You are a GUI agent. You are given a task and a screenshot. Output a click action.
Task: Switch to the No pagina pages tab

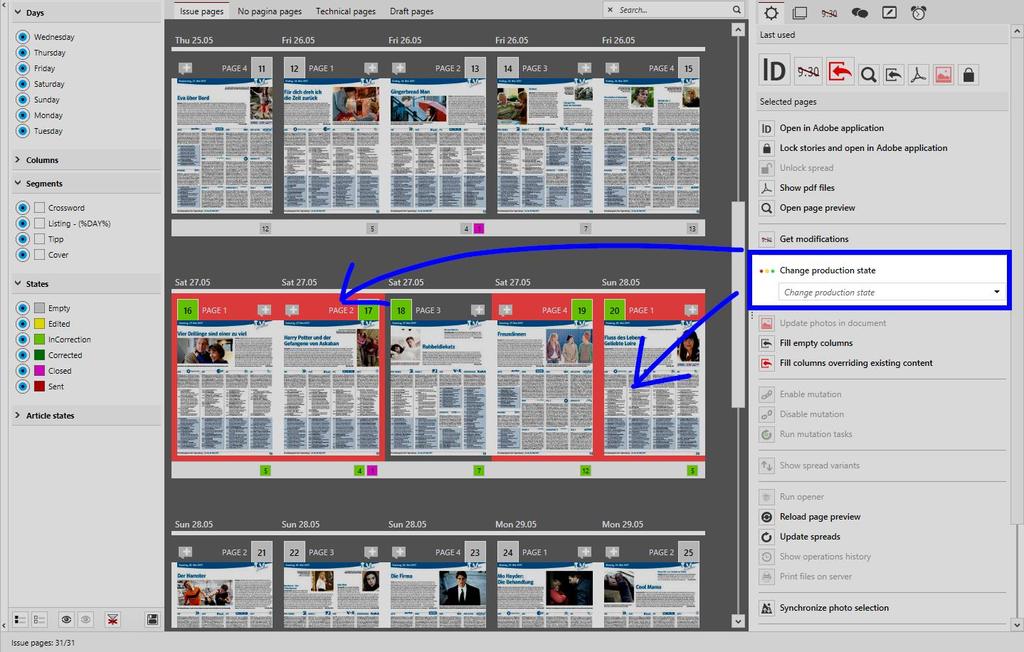tap(270, 11)
